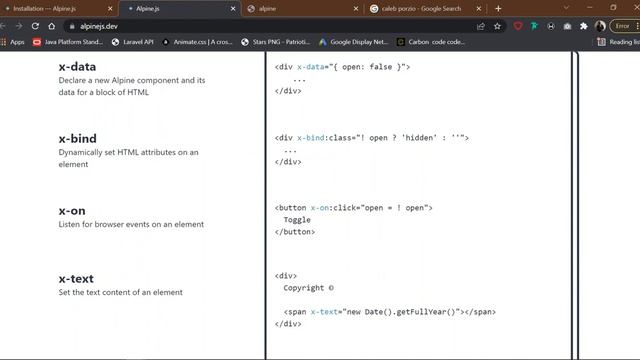View site info via the padlock icon
The image size is (640, 360).
coord(72,27)
